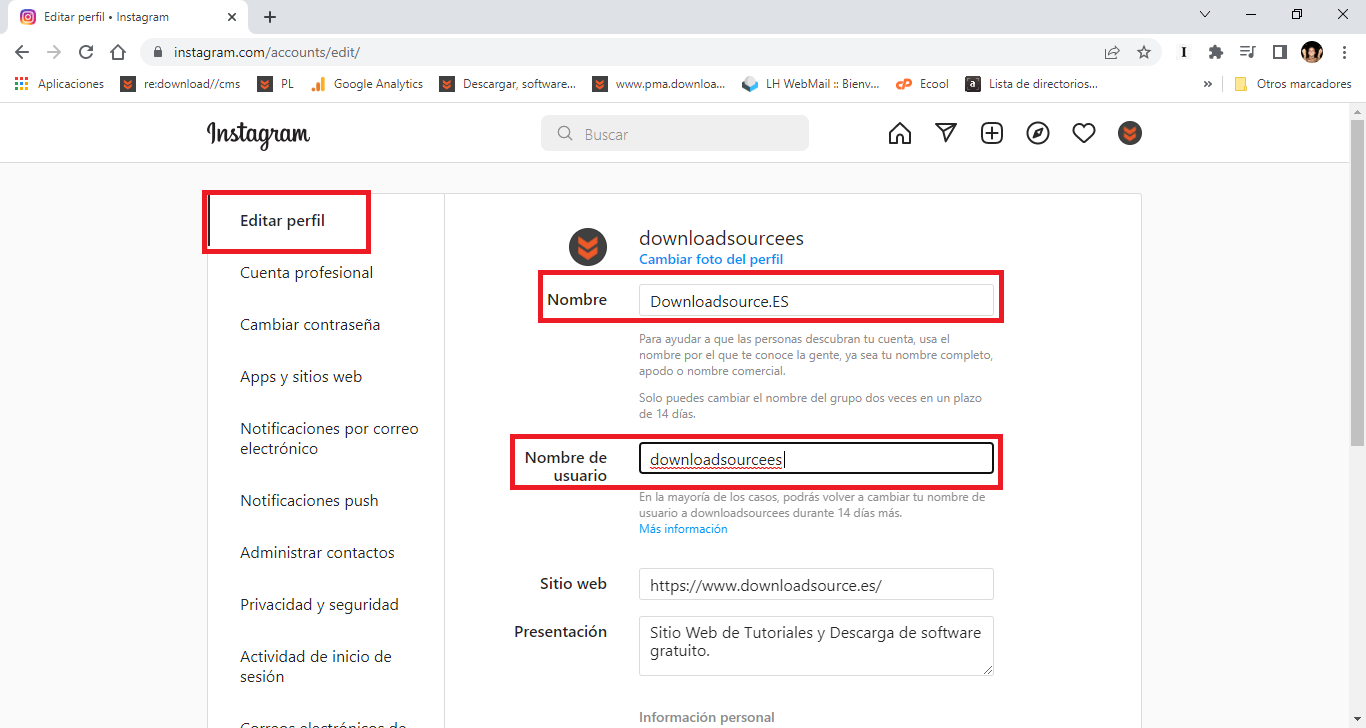1366x728 pixels.
Task: Open activity heart icon
Action: click(x=1084, y=133)
